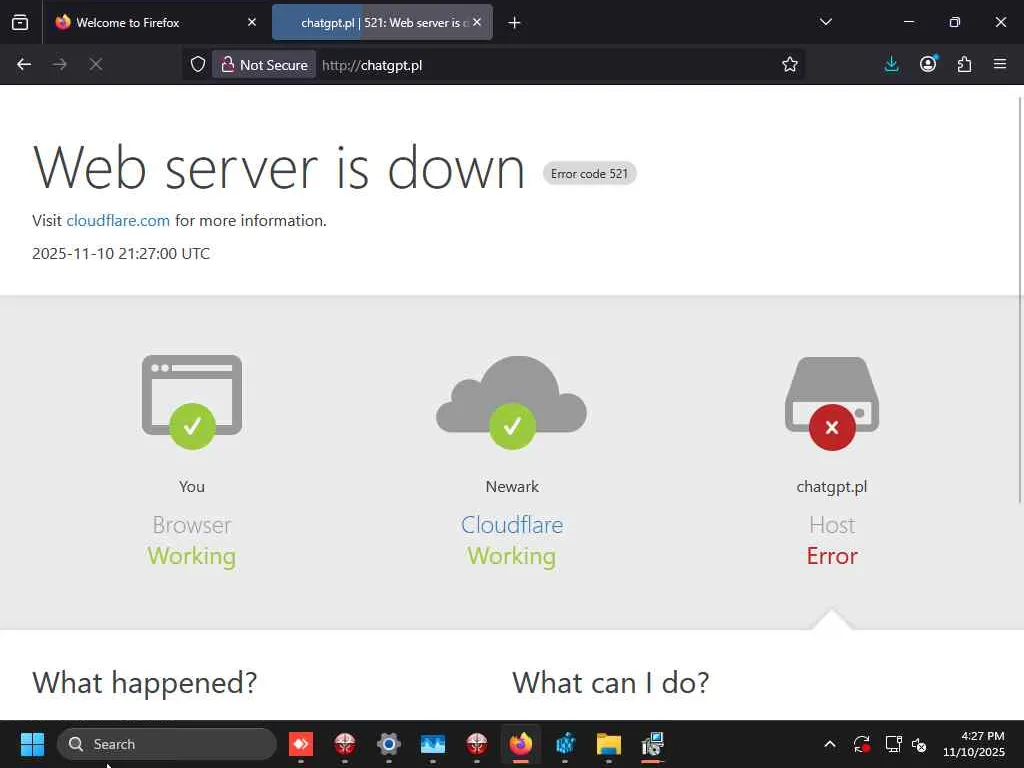Open the Downloads panel
This screenshot has height=768, width=1024.
coord(891,65)
